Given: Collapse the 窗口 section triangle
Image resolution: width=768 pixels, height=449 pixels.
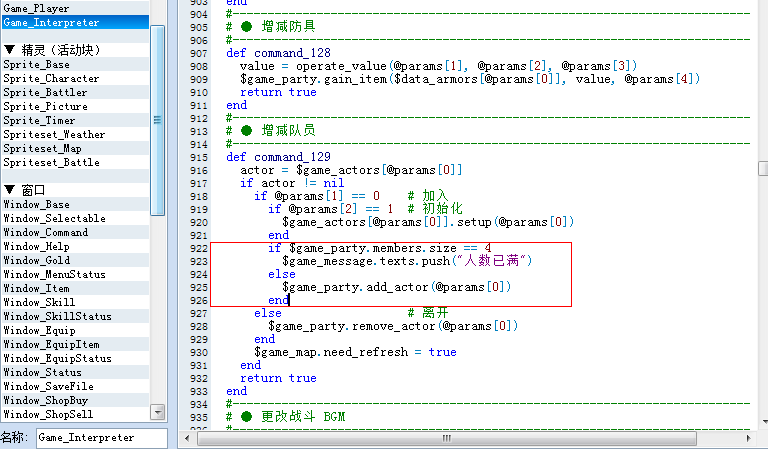Looking at the screenshot, I should coord(9,190).
